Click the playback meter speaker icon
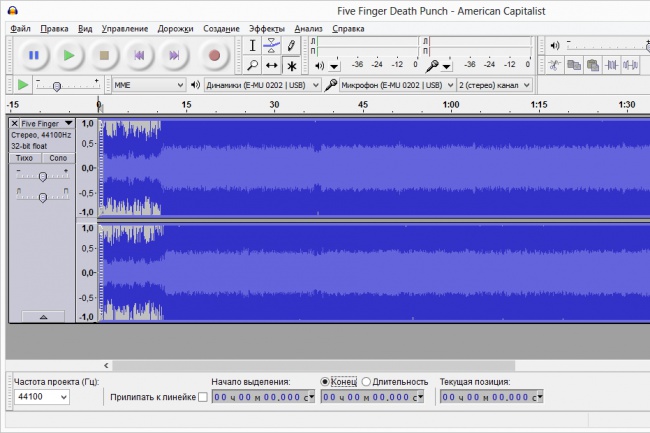 pyautogui.click(x=319, y=65)
